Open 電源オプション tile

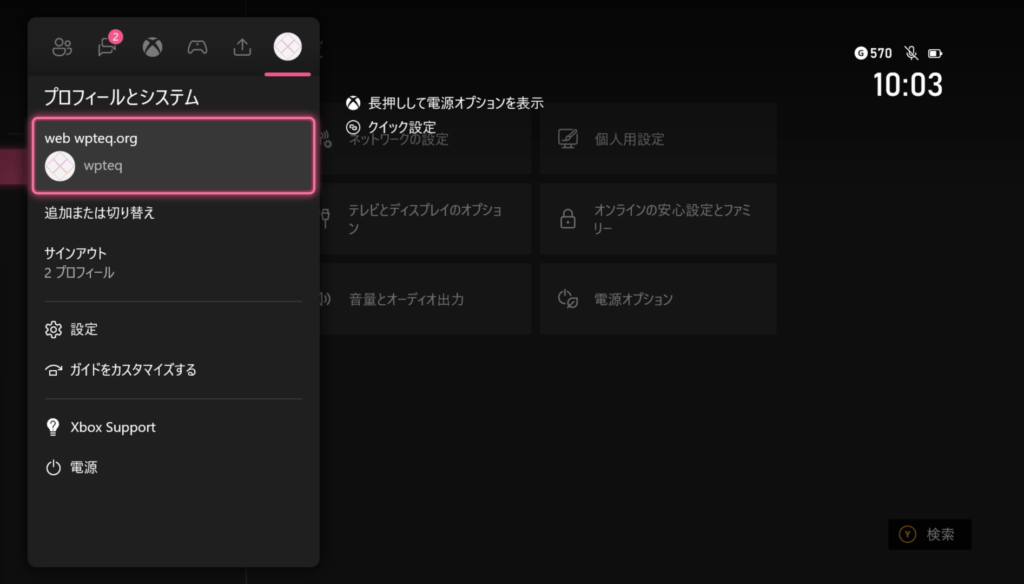[658, 299]
